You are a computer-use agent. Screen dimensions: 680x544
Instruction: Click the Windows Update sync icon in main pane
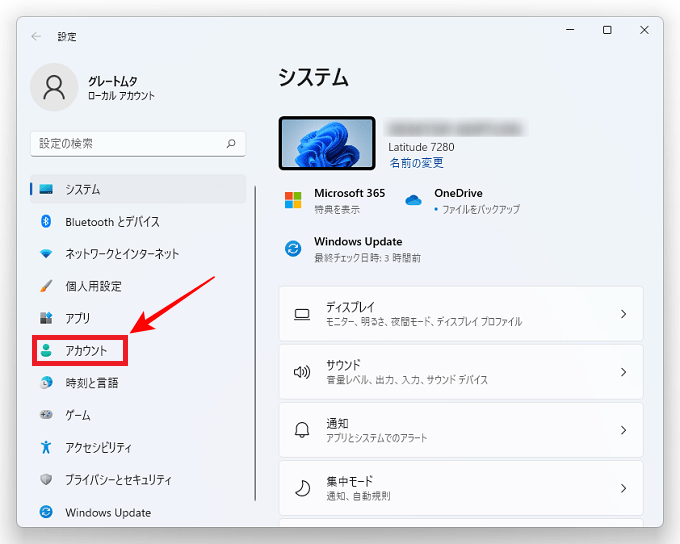(293, 249)
